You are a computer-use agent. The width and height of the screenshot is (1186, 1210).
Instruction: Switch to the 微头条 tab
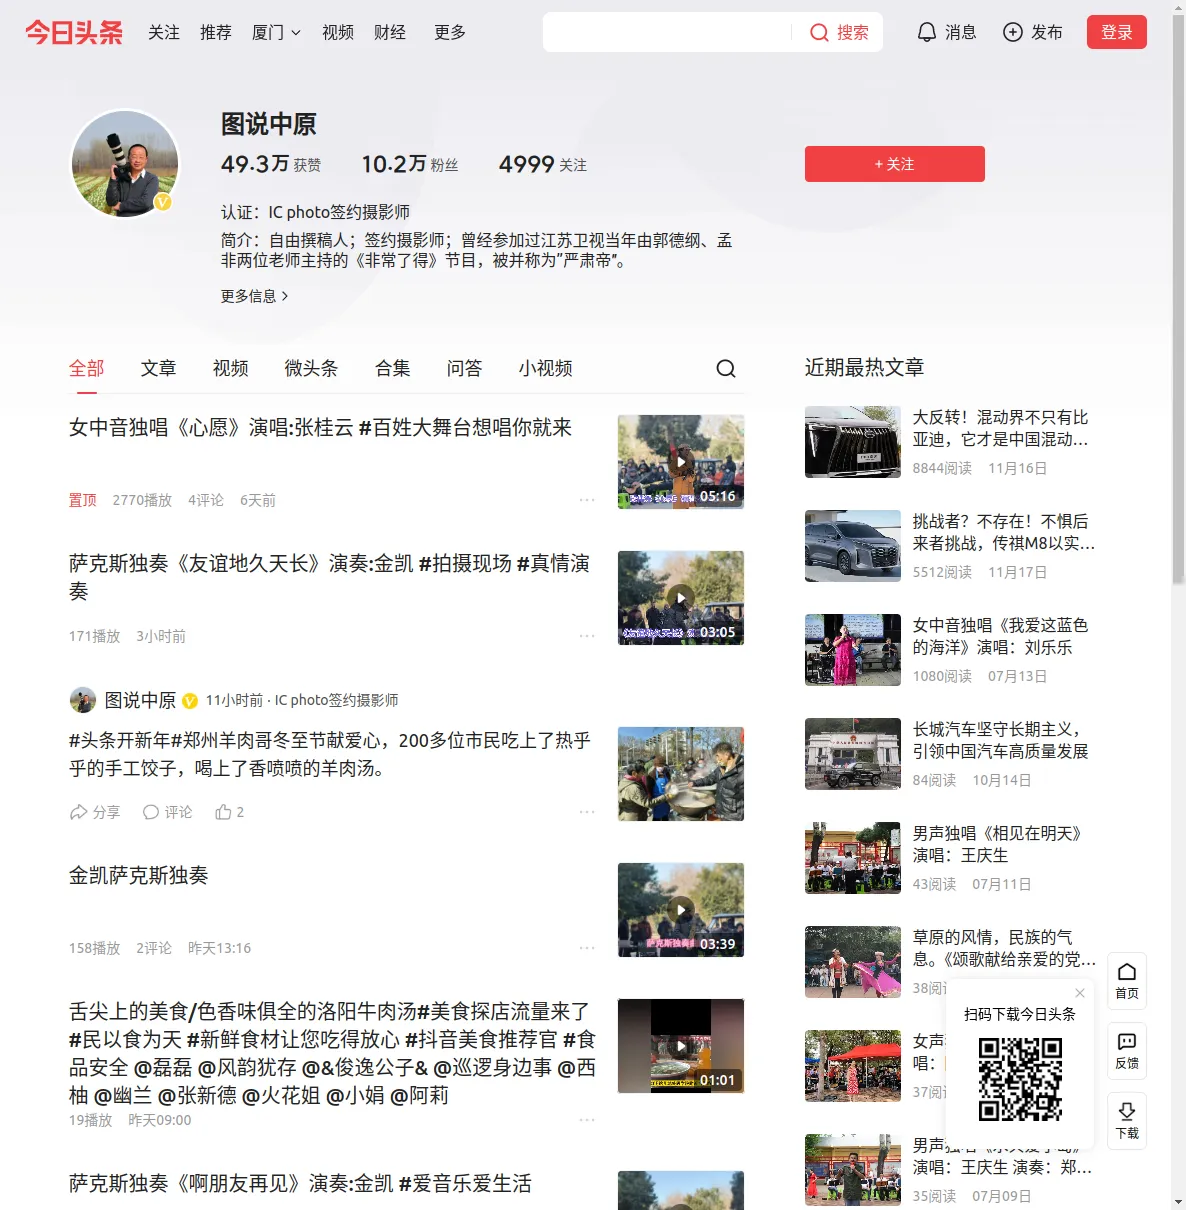point(312,368)
